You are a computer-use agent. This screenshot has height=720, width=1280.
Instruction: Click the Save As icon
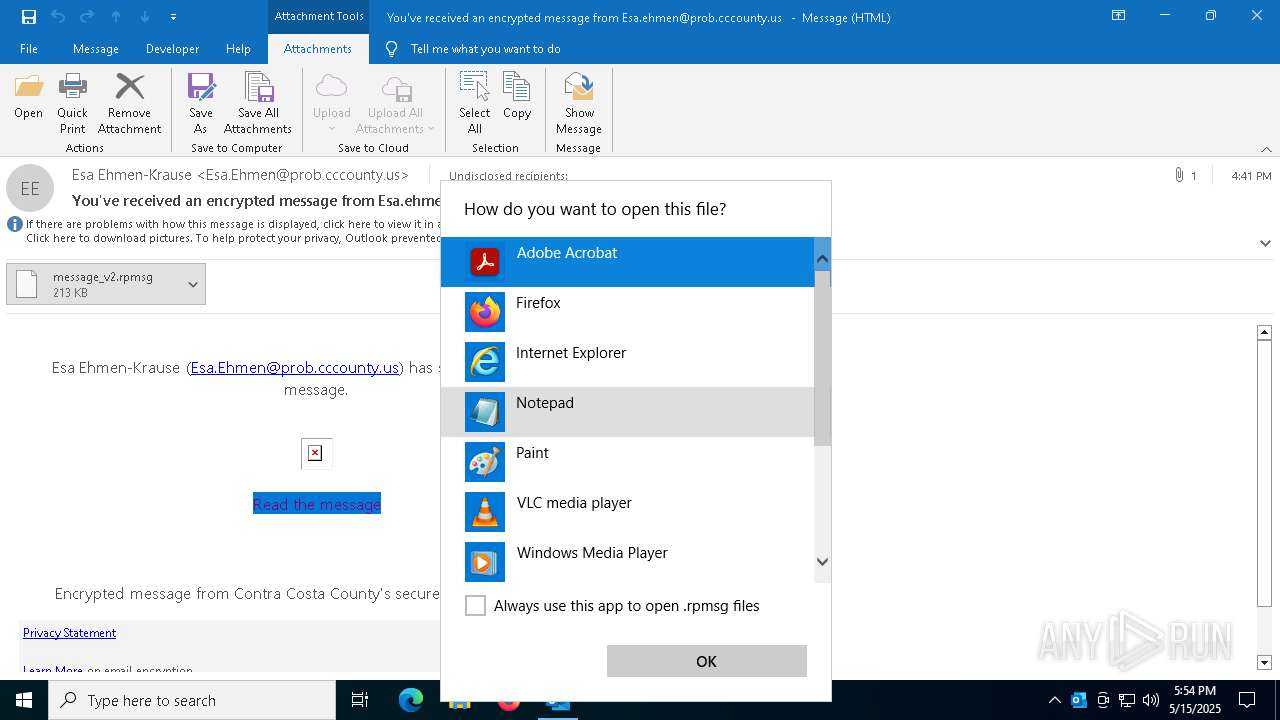[200, 104]
